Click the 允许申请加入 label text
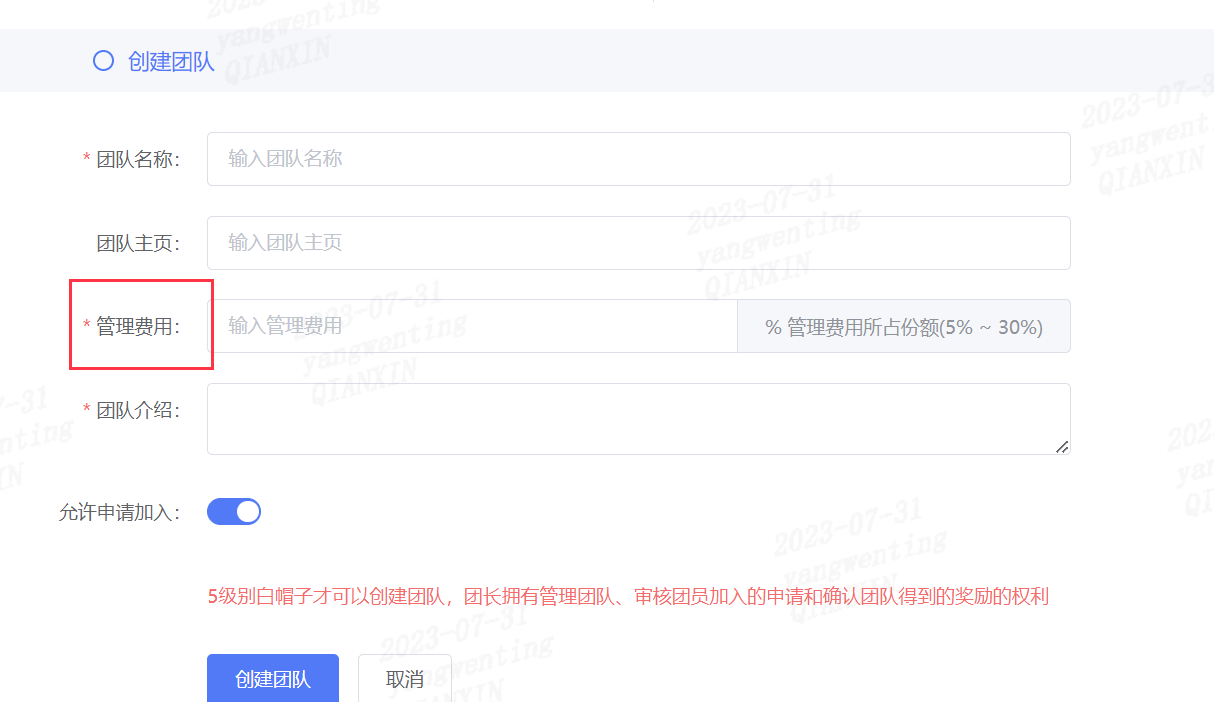 [119, 513]
